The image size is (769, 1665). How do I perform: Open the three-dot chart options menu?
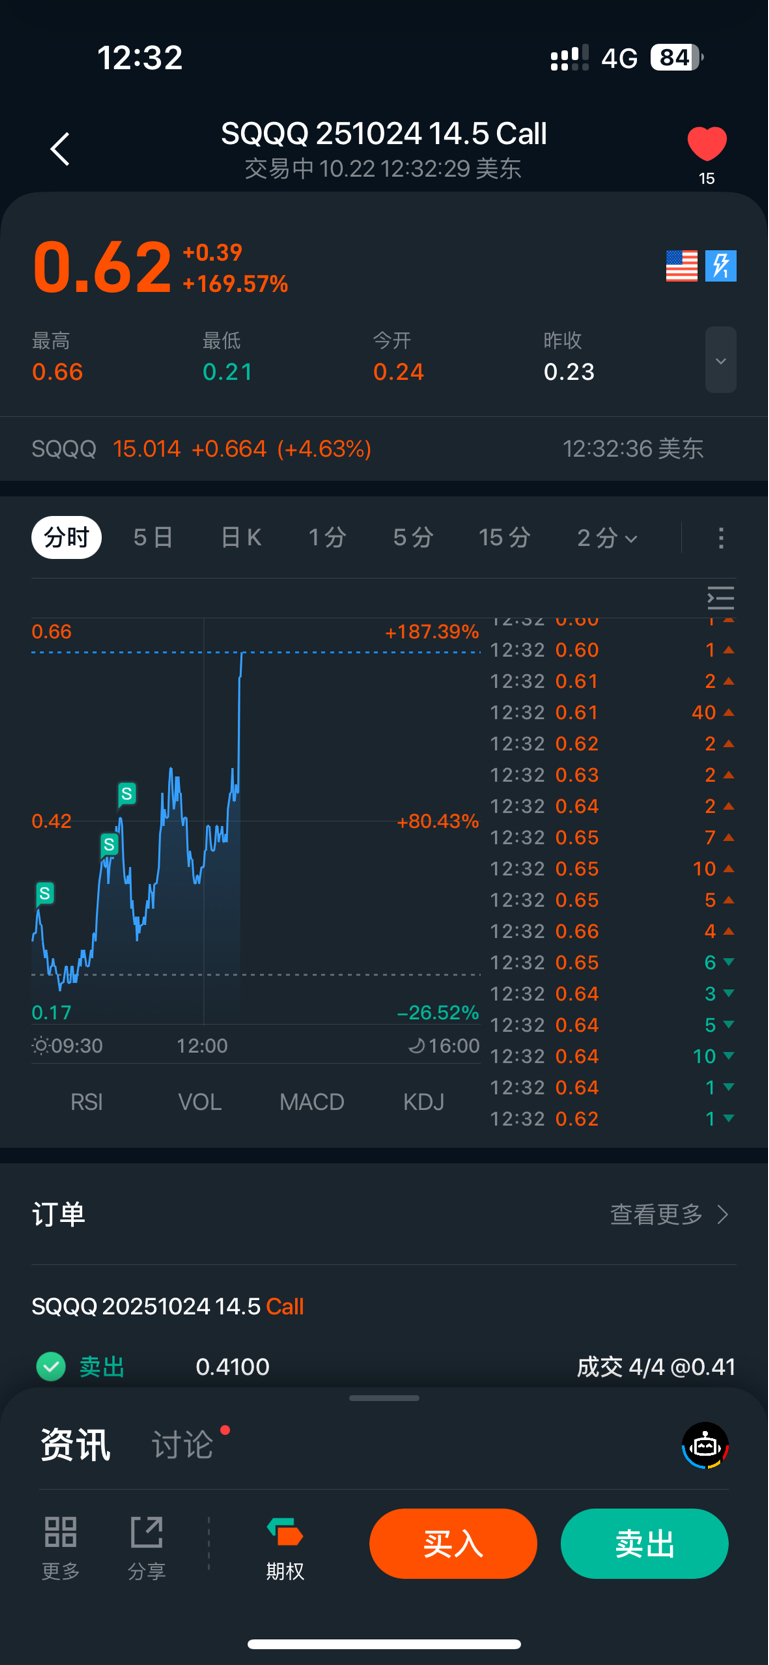721,538
